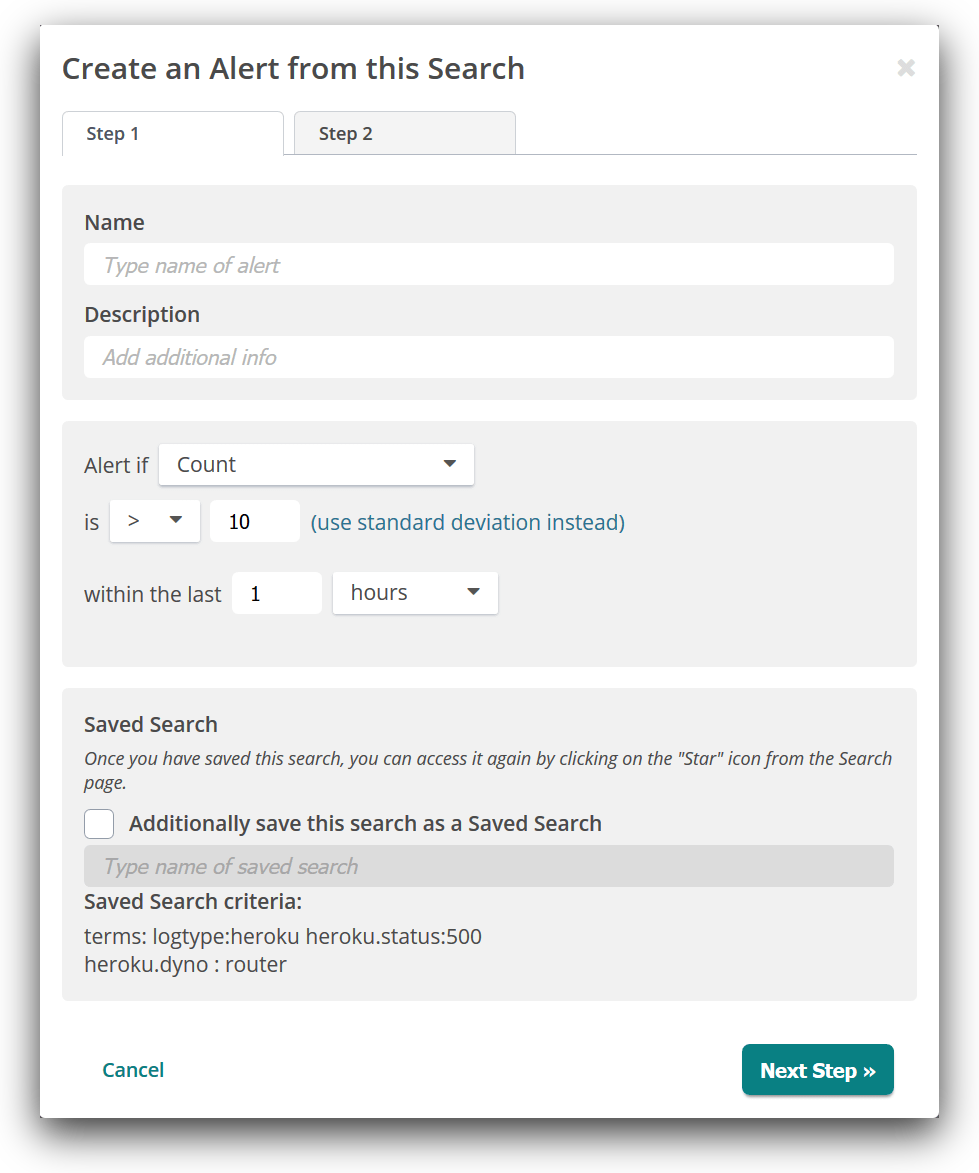Switch to the Step 1 tab
Viewport: 979px width, 1173px height.
coord(172,134)
